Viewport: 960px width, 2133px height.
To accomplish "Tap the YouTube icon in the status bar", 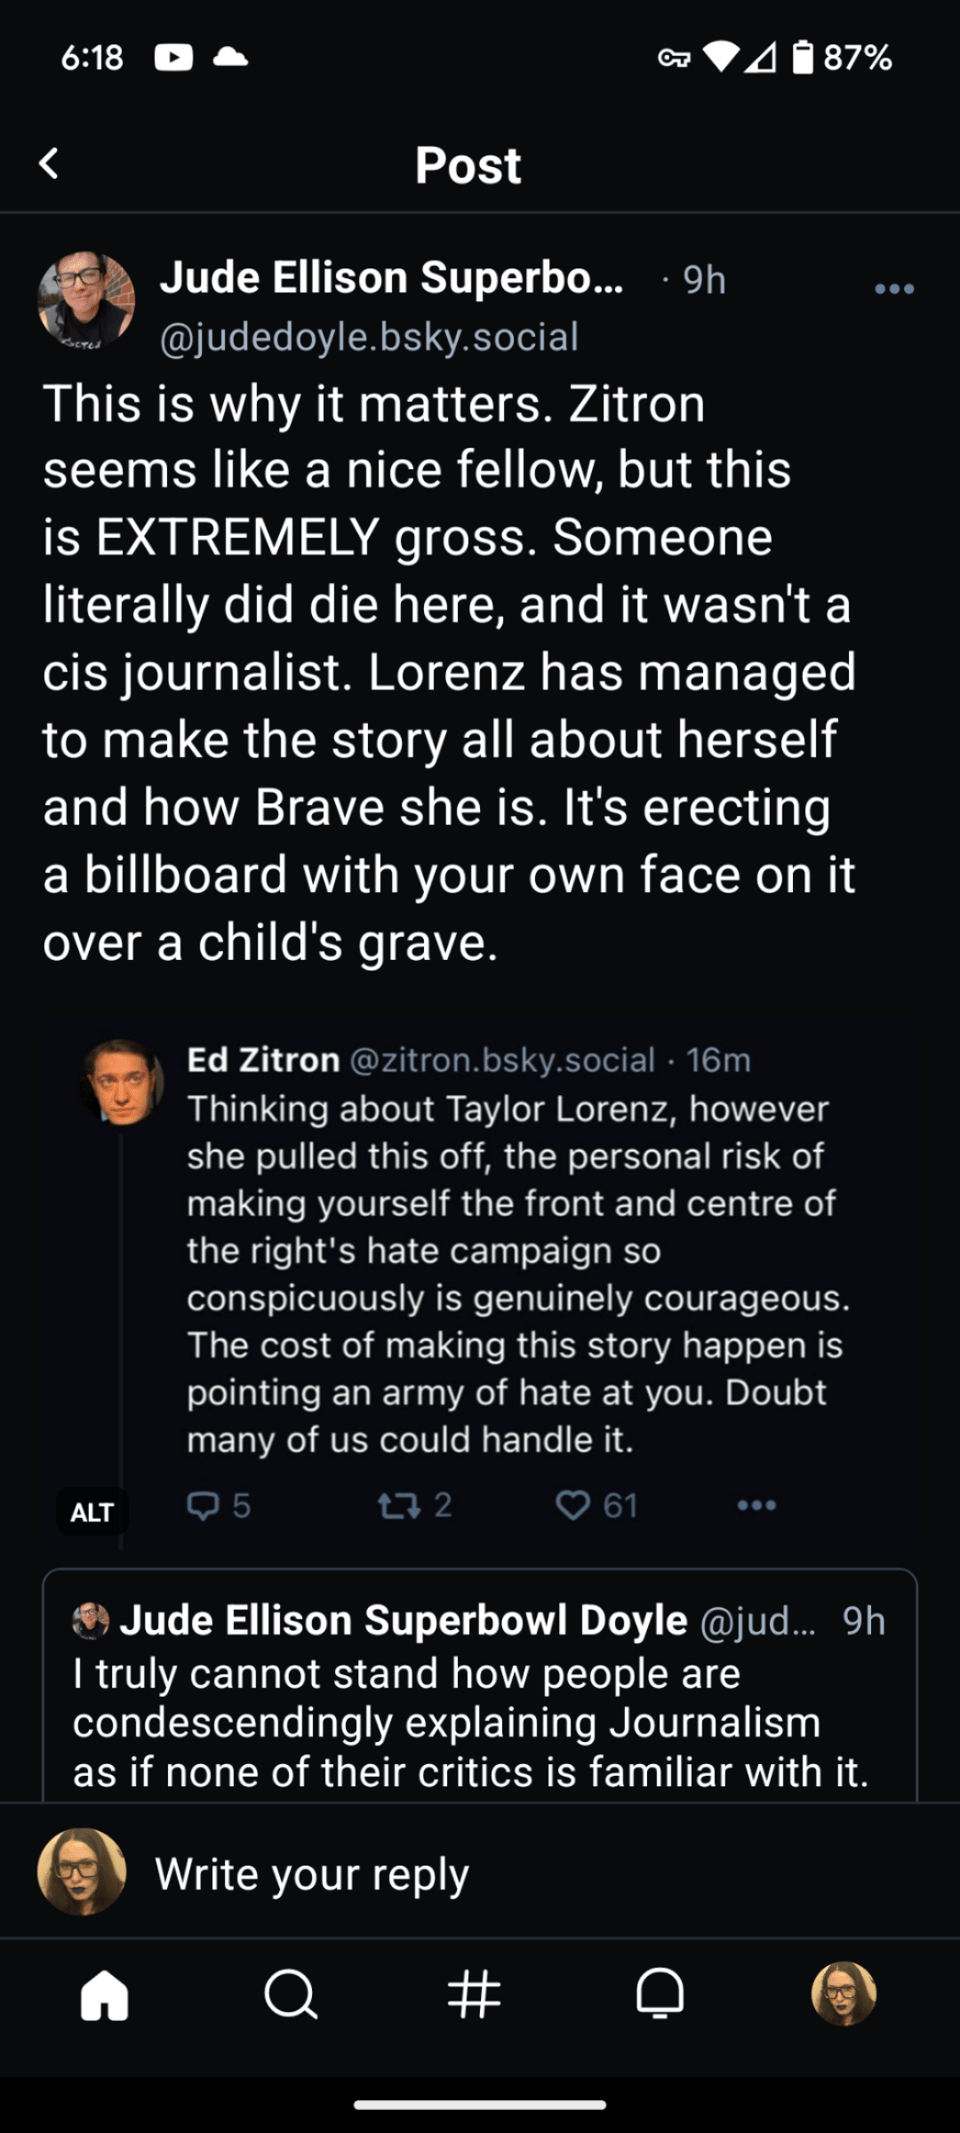I will pos(173,57).
